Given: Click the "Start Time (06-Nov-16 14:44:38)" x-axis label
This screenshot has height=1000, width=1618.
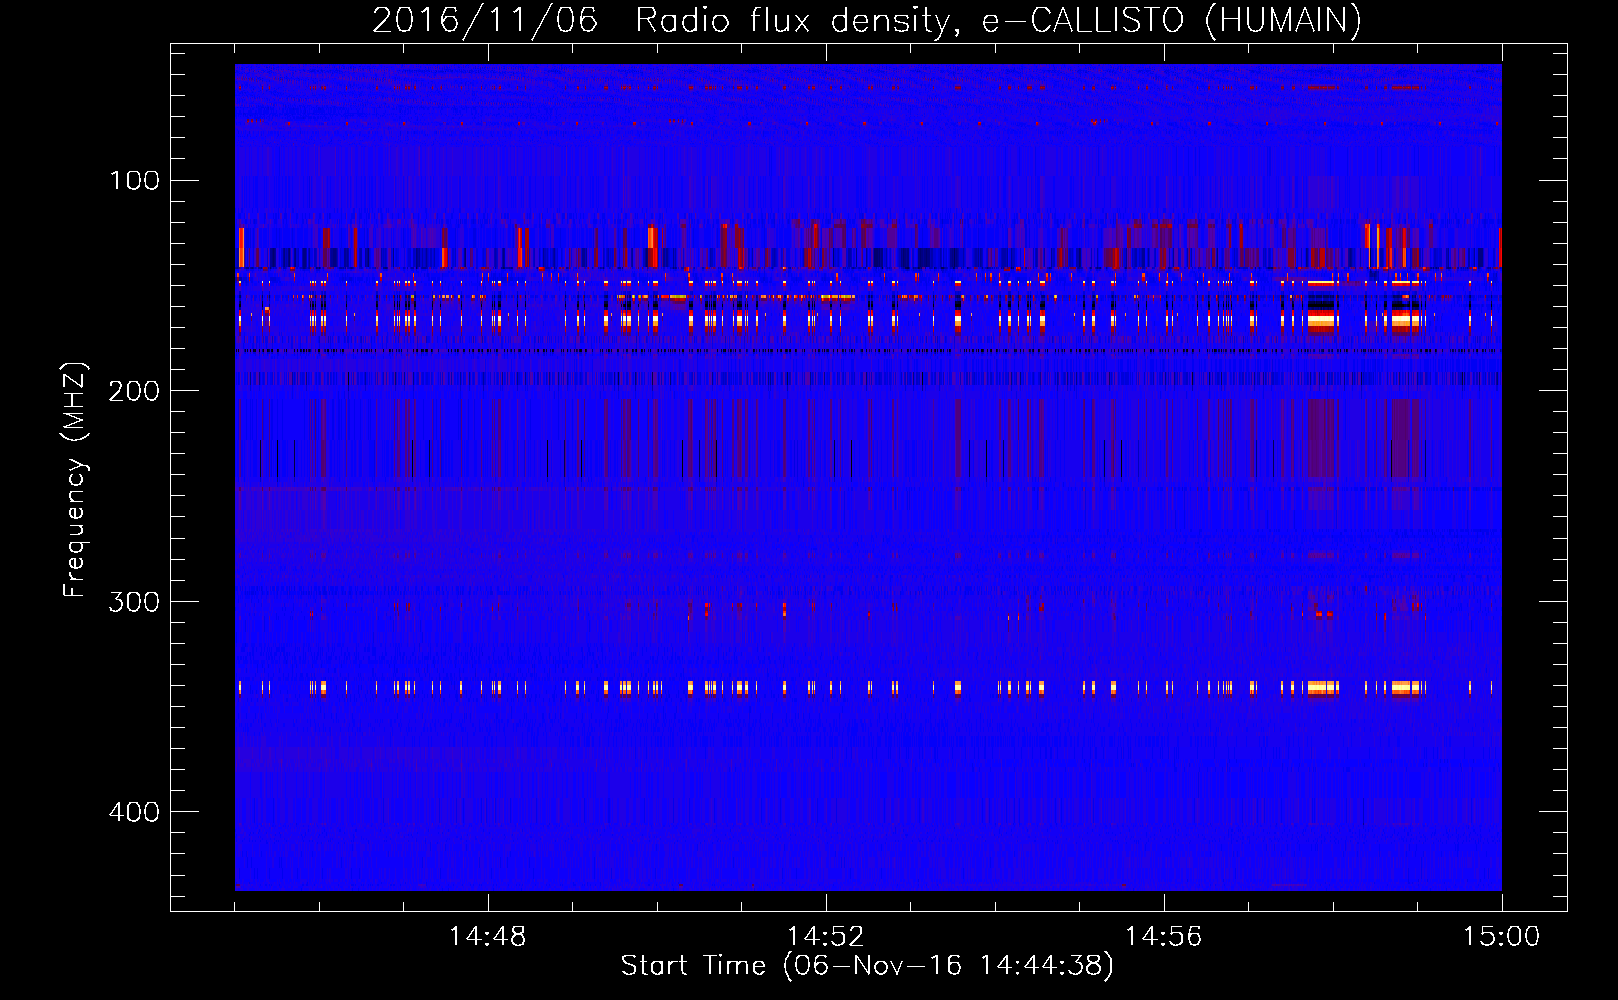Looking at the screenshot, I should tap(867, 966).
